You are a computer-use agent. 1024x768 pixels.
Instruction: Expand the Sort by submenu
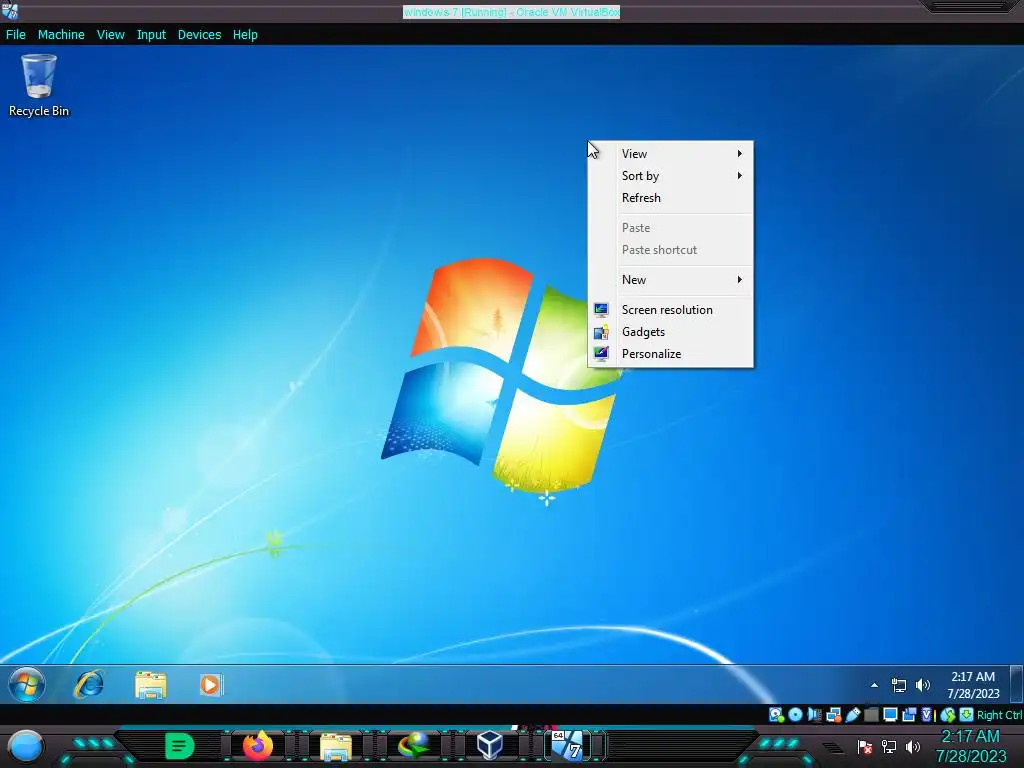pos(671,176)
